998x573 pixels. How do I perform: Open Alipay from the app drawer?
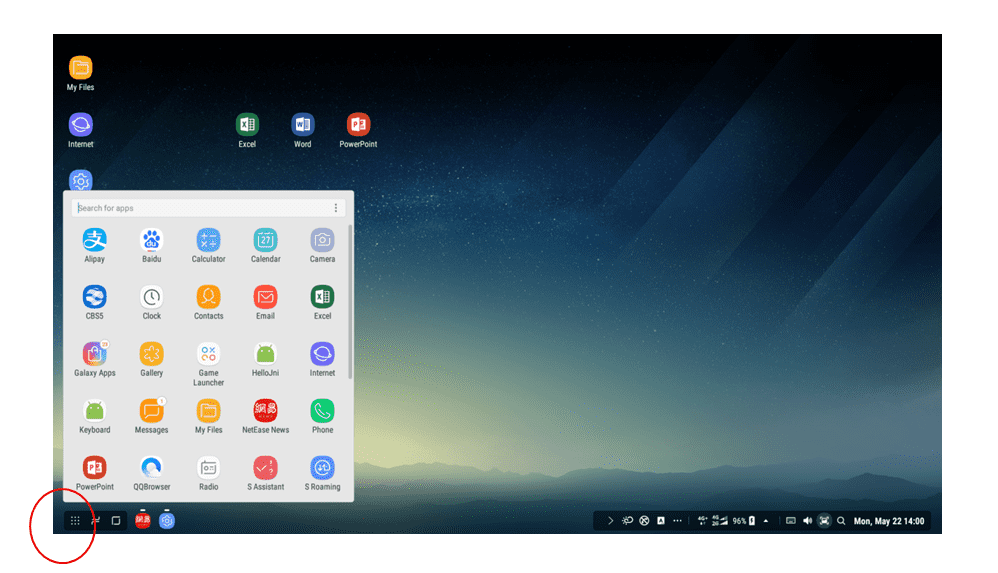[94, 241]
